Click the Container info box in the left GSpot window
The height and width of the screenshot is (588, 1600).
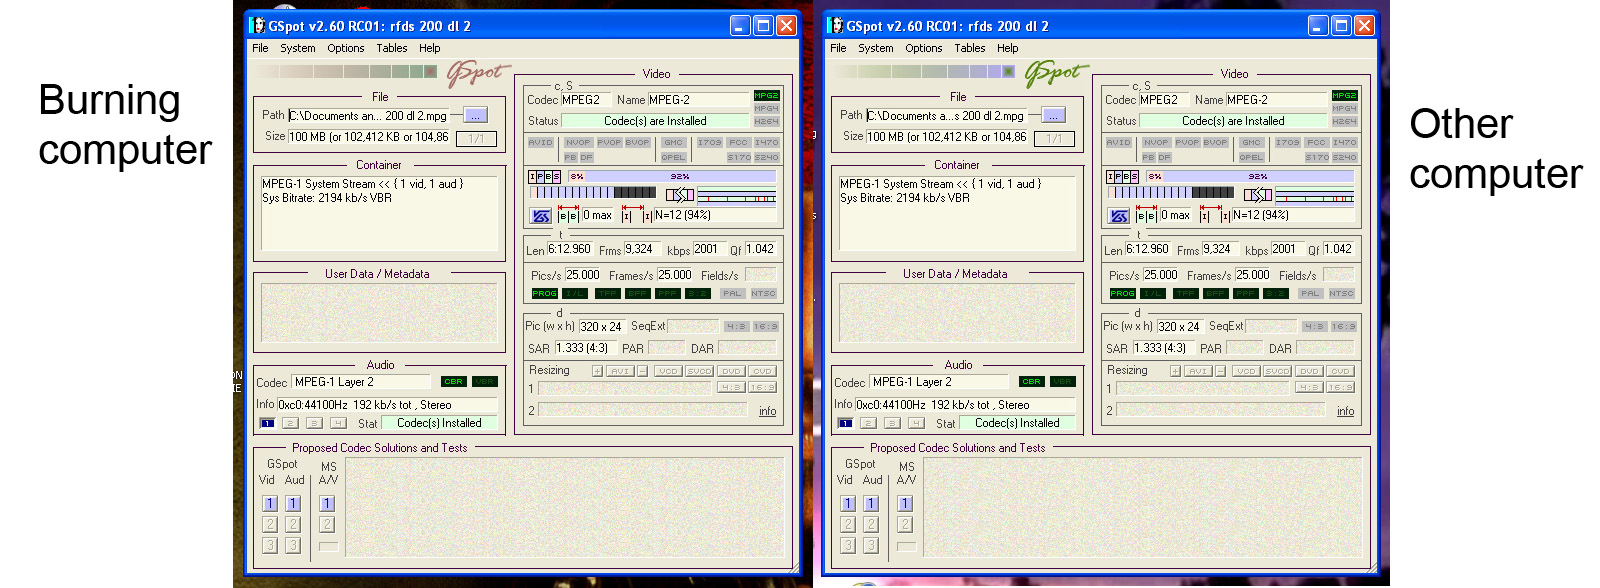click(380, 213)
